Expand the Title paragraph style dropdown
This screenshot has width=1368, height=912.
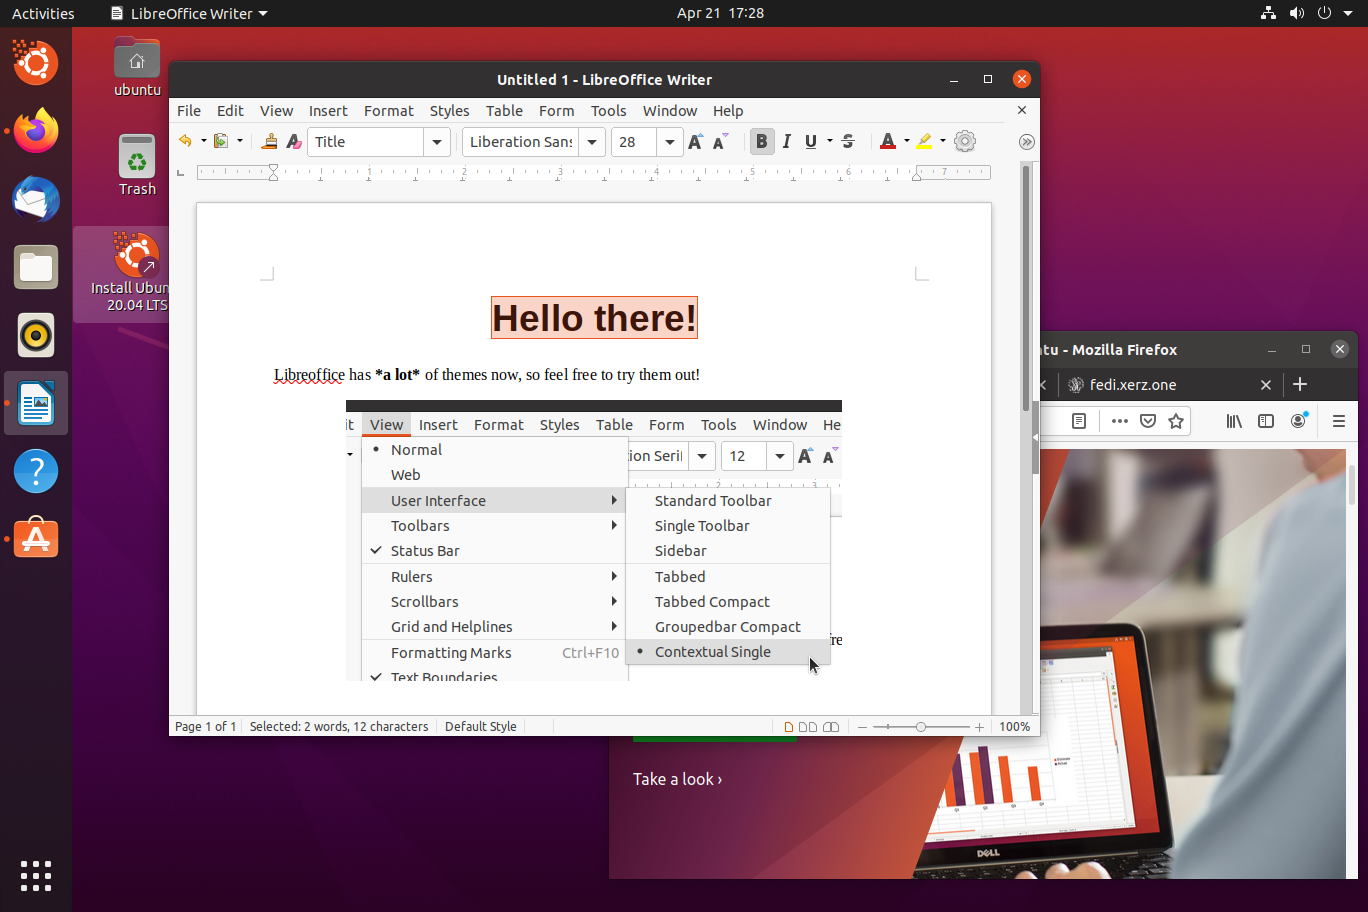437,142
